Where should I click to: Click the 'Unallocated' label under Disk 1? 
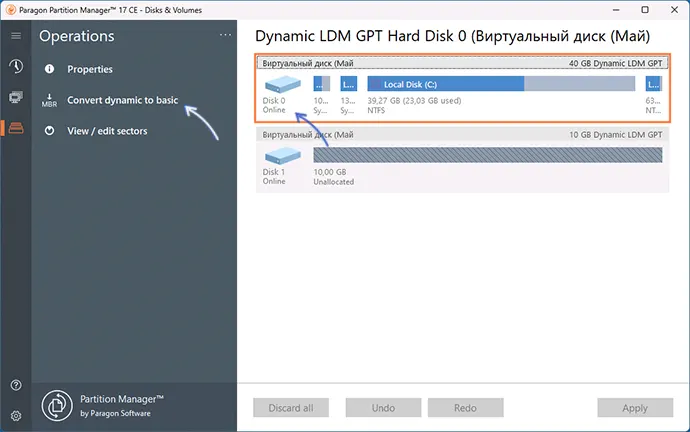[334, 182]
